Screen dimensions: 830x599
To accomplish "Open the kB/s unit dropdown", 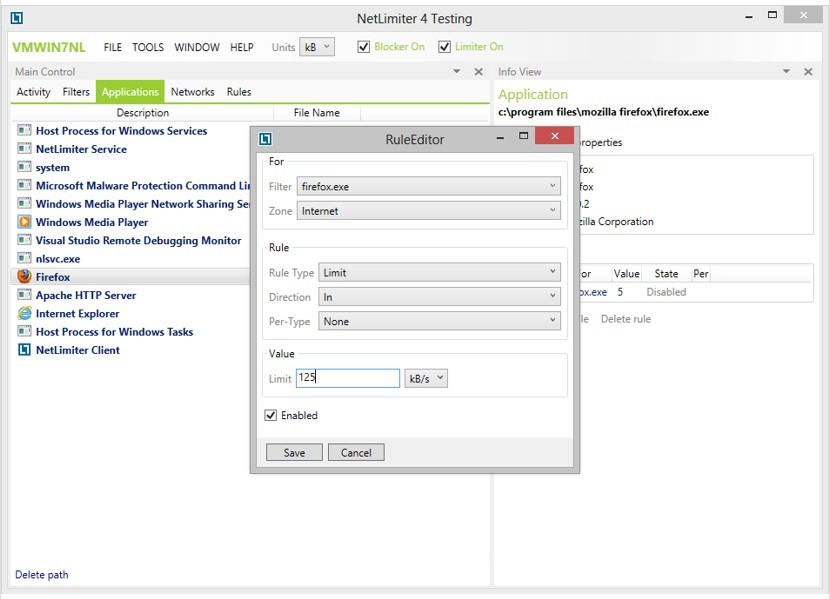I will pyautogui.click(x=425, y=379).
